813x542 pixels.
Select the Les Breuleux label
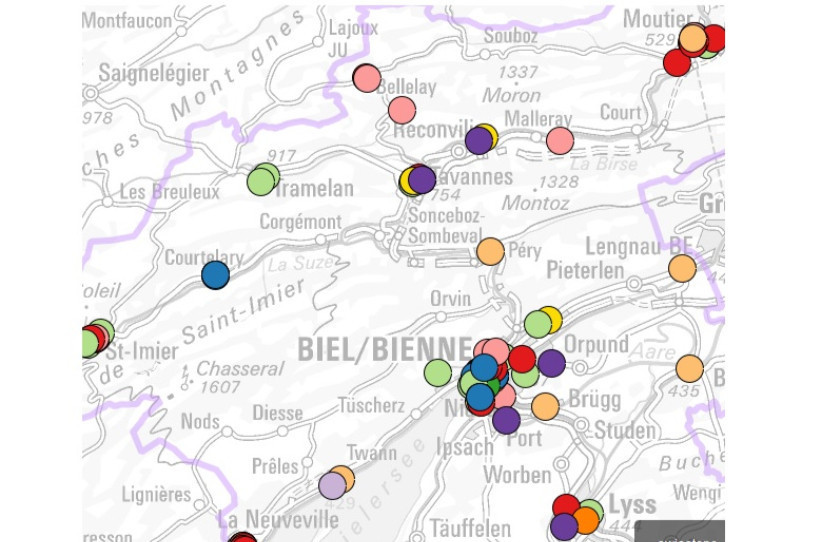click(170, 192)
